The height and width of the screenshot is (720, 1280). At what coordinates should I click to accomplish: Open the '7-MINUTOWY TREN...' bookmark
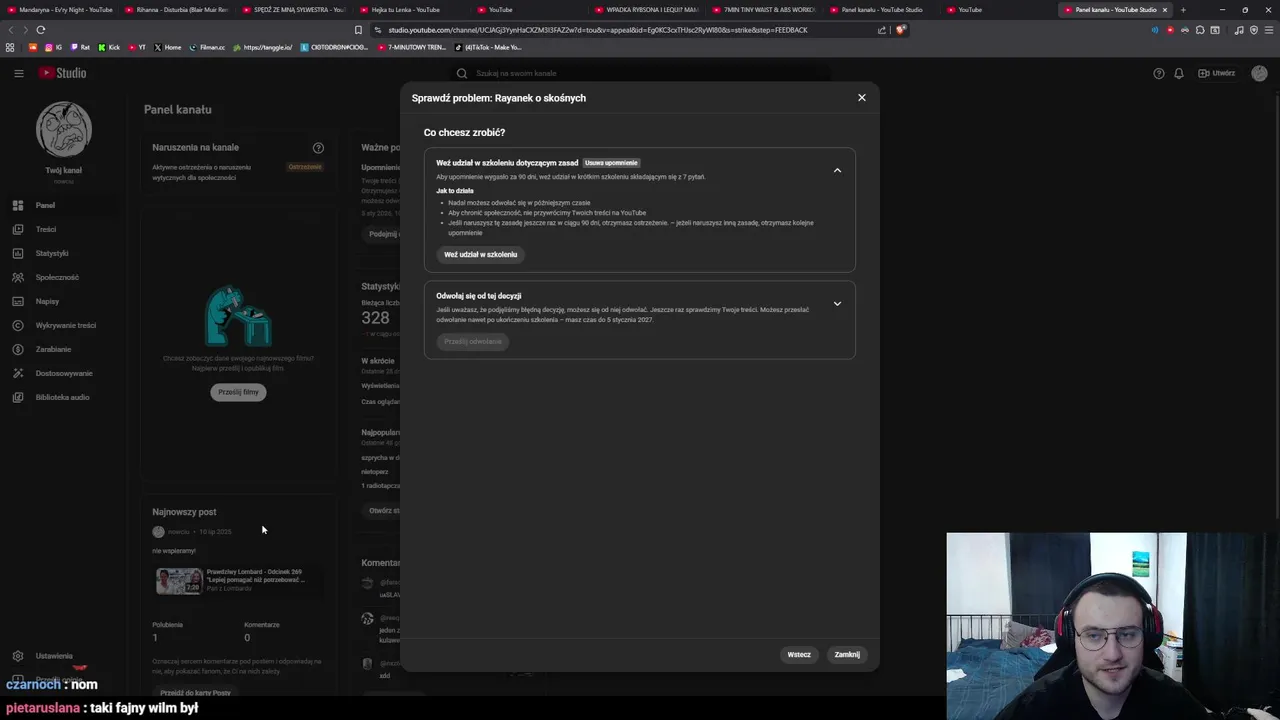[412, 47]
